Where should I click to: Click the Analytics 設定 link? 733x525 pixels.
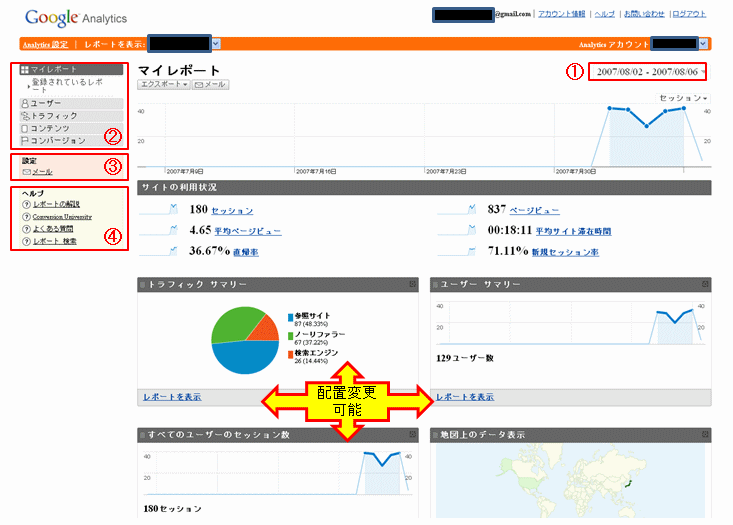click(x=45, y=44)
